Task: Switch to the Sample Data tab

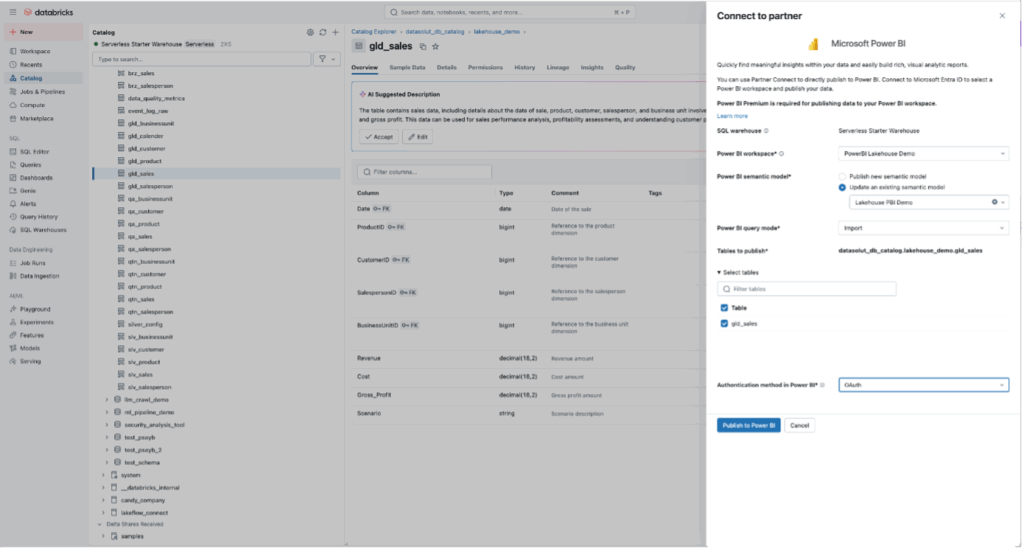Action: tap(407, 67)
